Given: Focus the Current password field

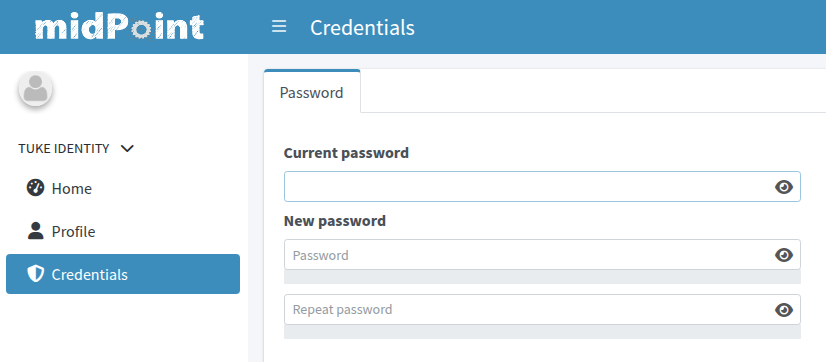Looking at the screenshot, I should 542,187.
